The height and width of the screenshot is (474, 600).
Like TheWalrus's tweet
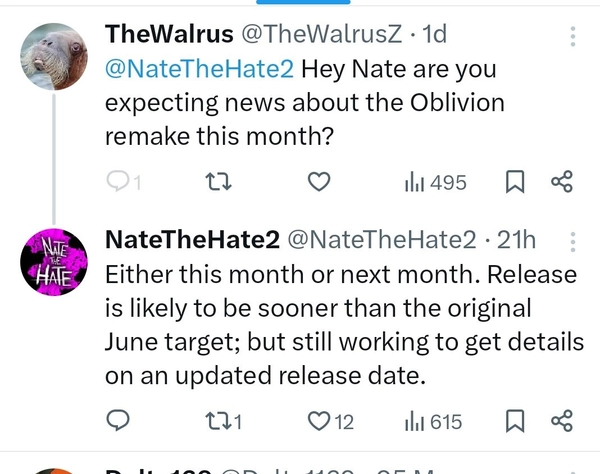click(318, 182)
